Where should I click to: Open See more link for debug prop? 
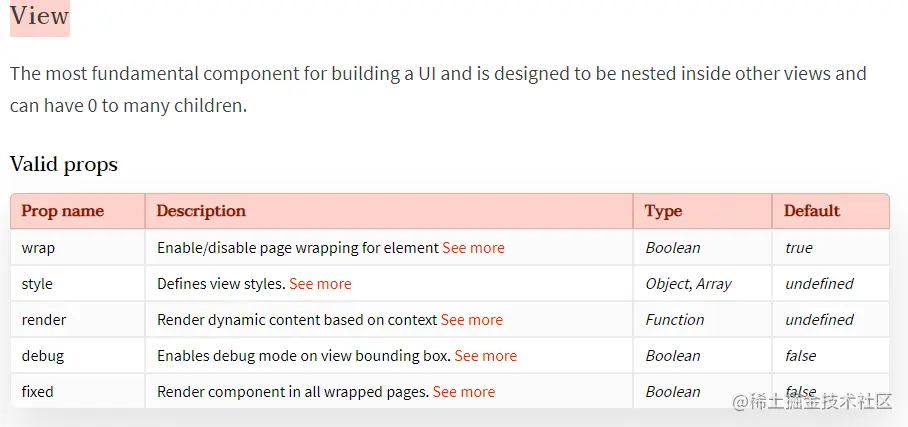485,356
